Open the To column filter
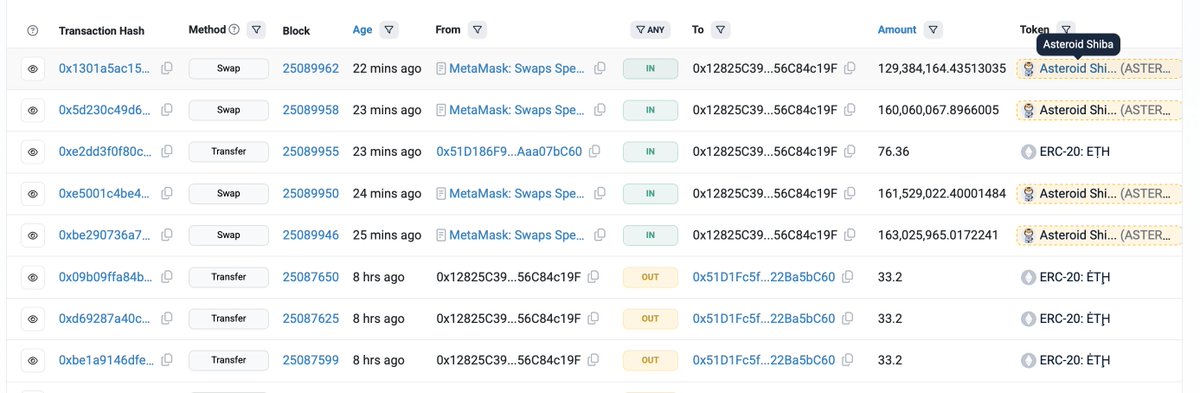This screenshot has width=1200, height=393. [722, 30]
